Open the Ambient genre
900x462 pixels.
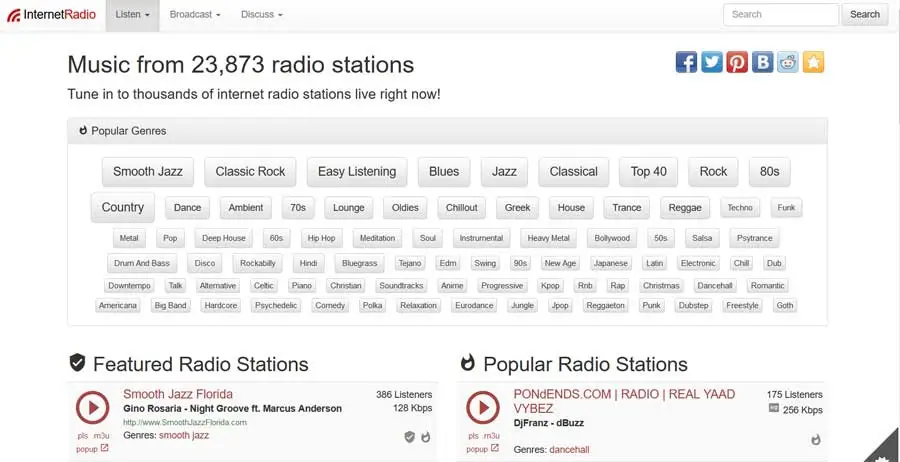point(246,208)
